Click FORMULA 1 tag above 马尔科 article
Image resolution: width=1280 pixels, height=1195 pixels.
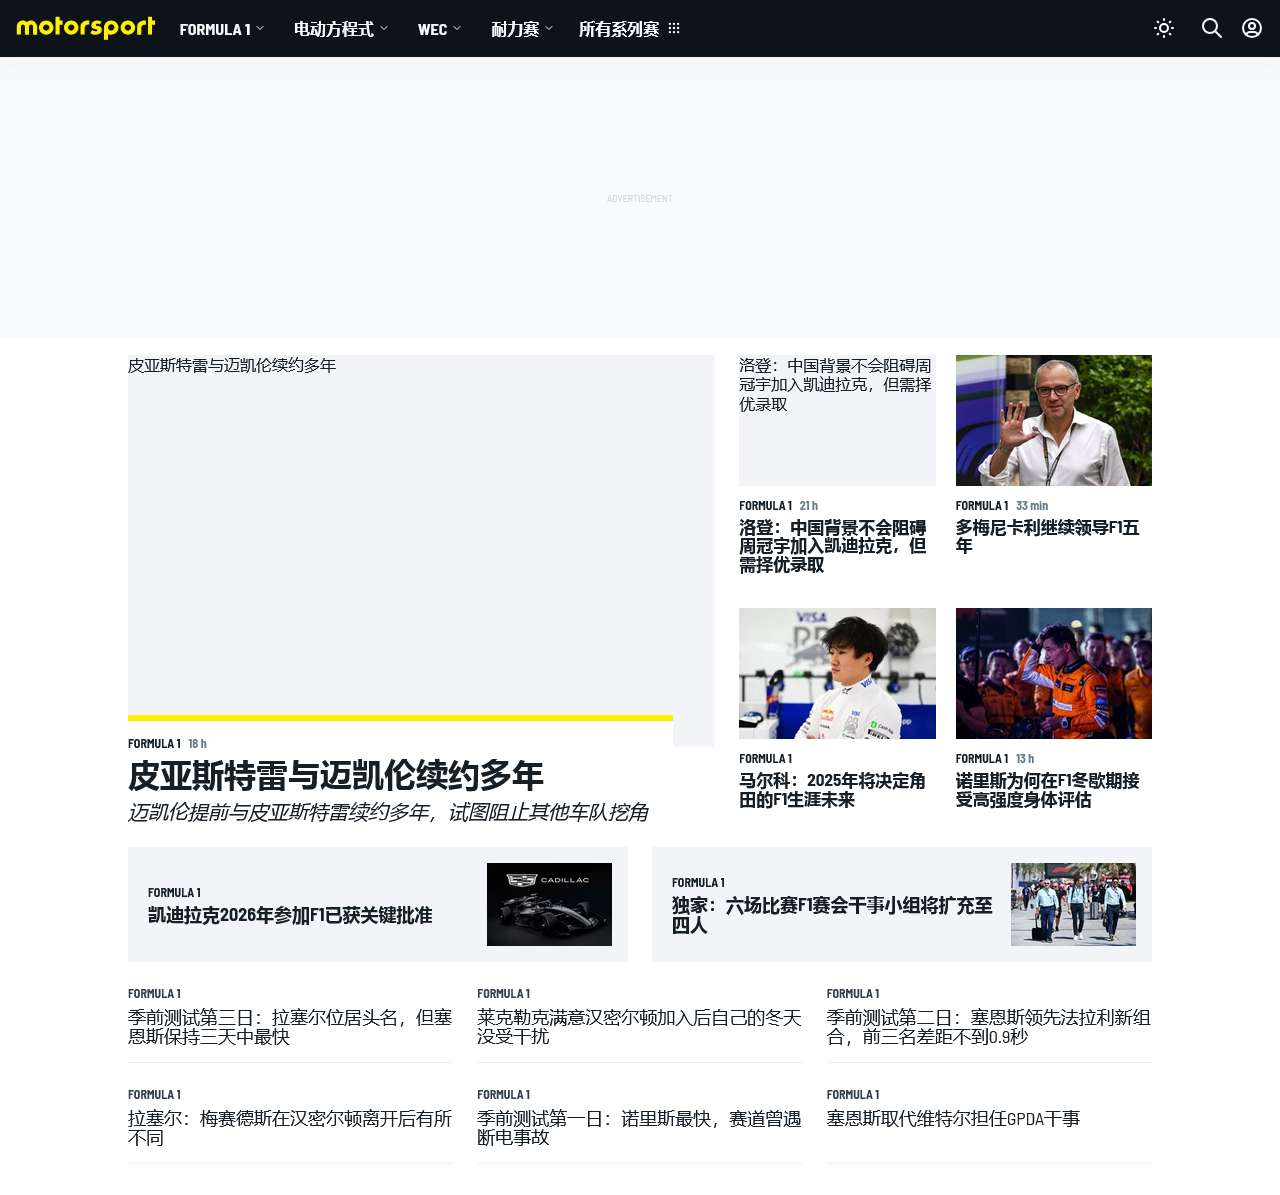coord(765,759)
